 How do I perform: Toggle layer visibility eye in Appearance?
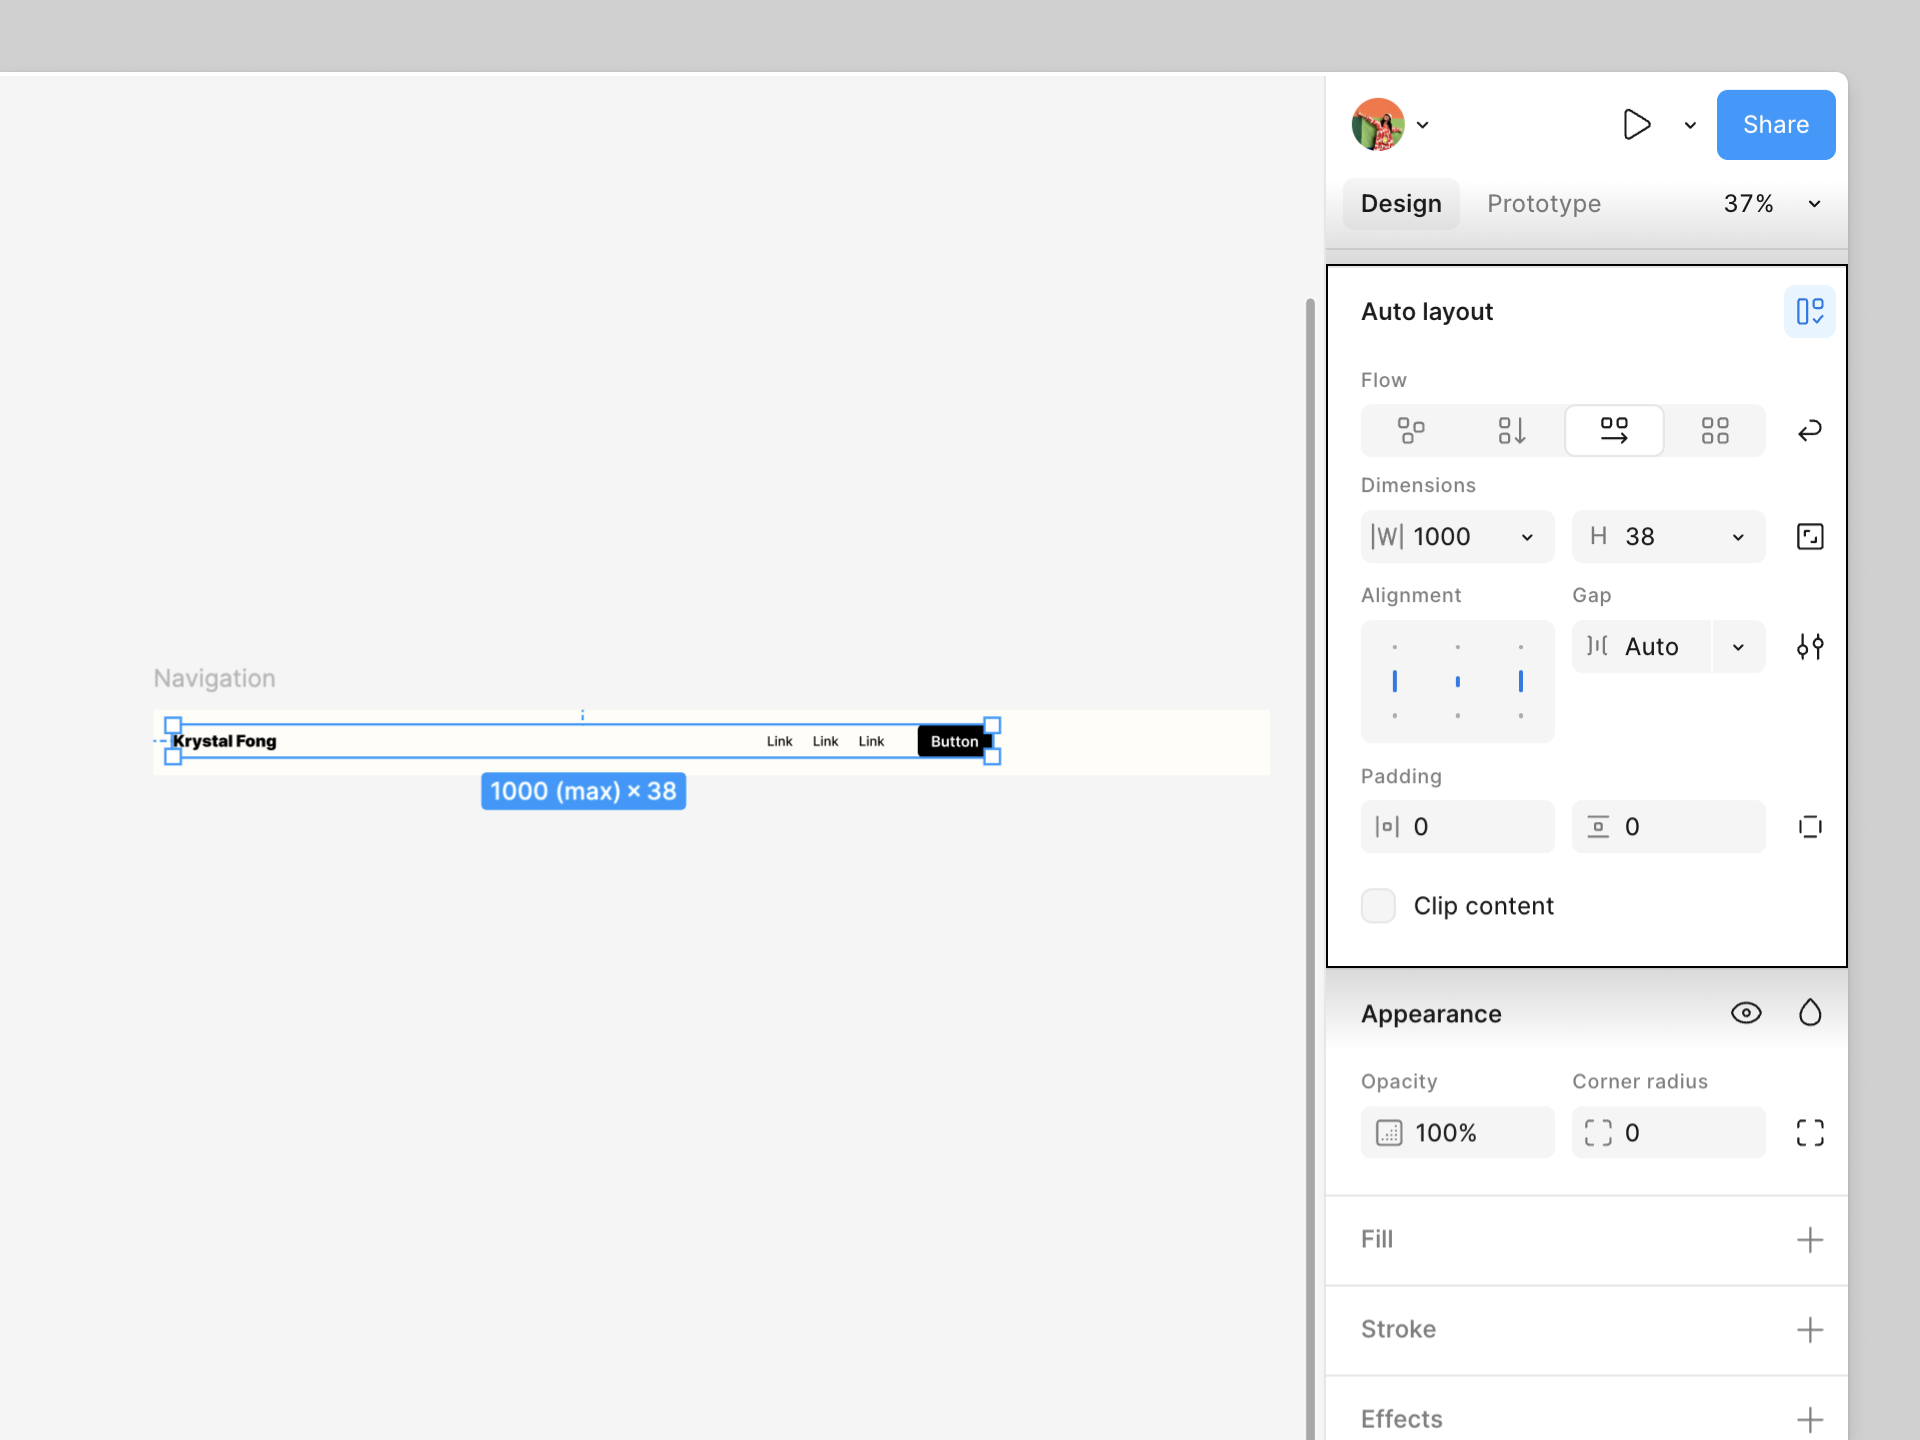[x=1746, y=1013]
